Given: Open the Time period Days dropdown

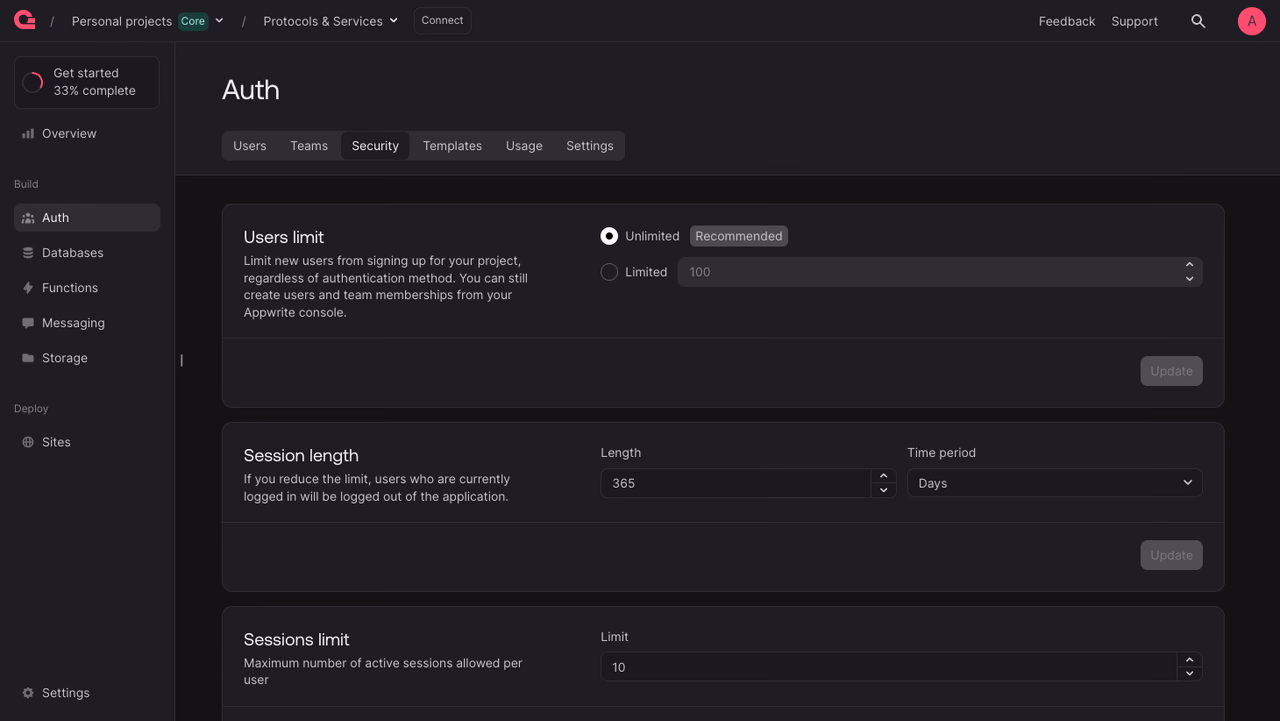Looking at the screenshot, I should (1054, 483).
